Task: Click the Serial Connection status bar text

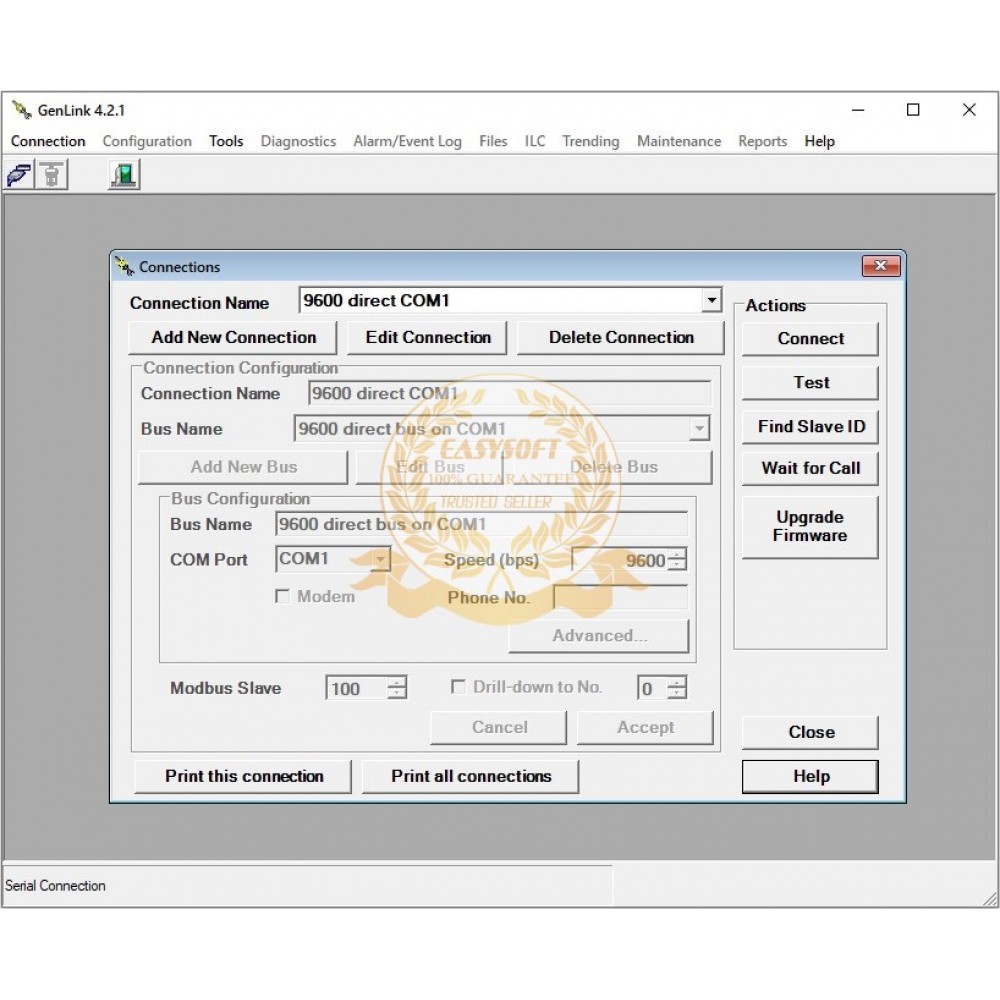Action: pyautogui.click(x=55, y=886)
